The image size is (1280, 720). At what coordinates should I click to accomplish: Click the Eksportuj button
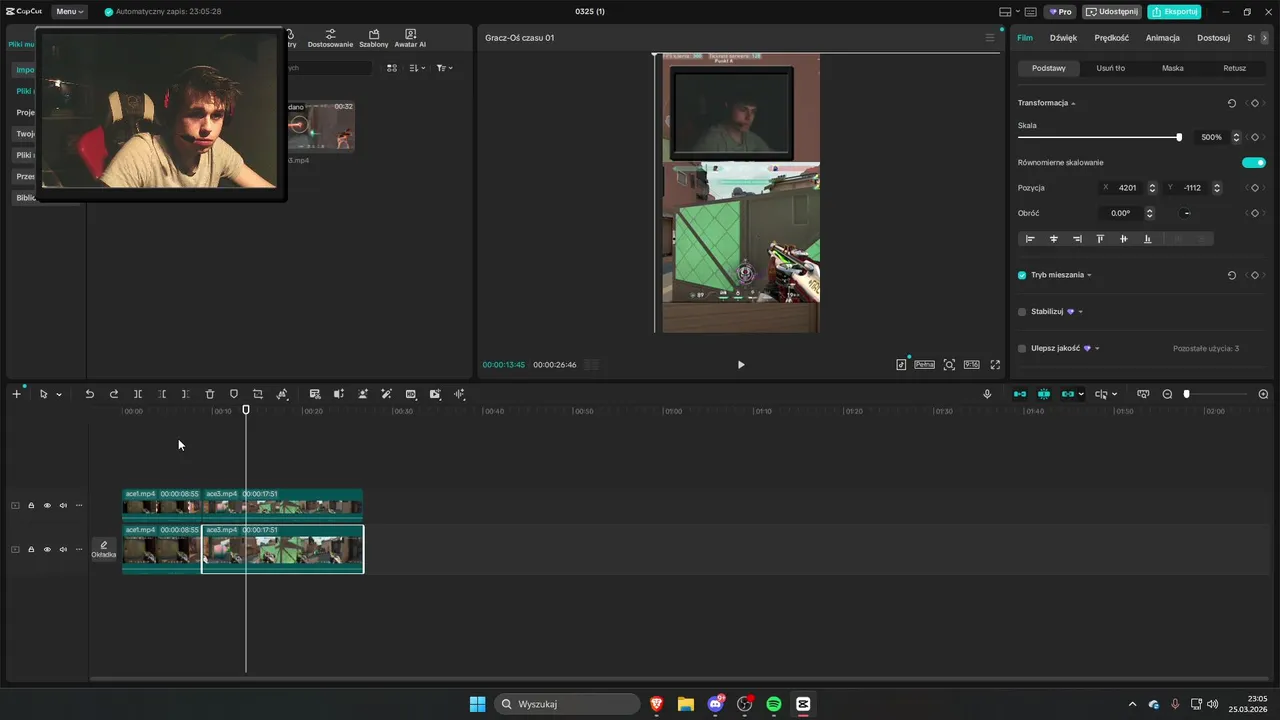tap(1174, 12)
